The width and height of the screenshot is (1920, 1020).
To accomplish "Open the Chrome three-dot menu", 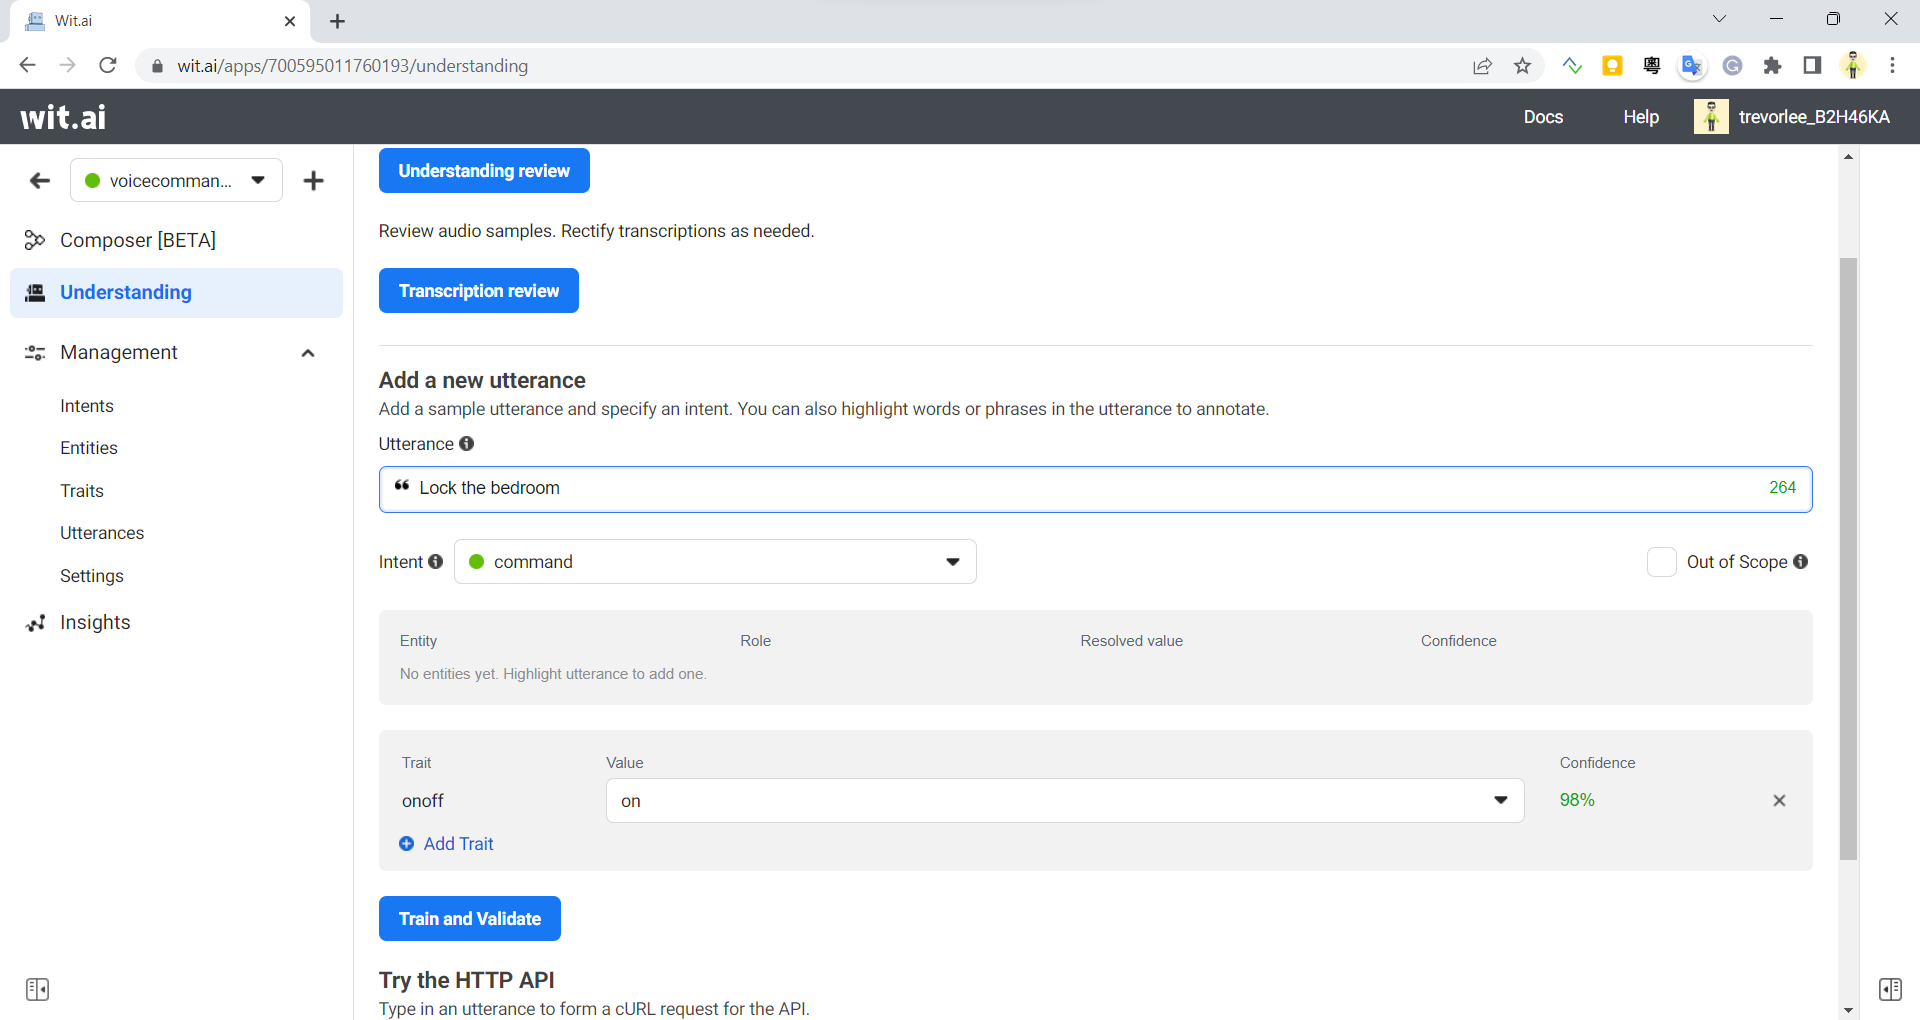I will pyautogui.click(x=1892, y=66).
